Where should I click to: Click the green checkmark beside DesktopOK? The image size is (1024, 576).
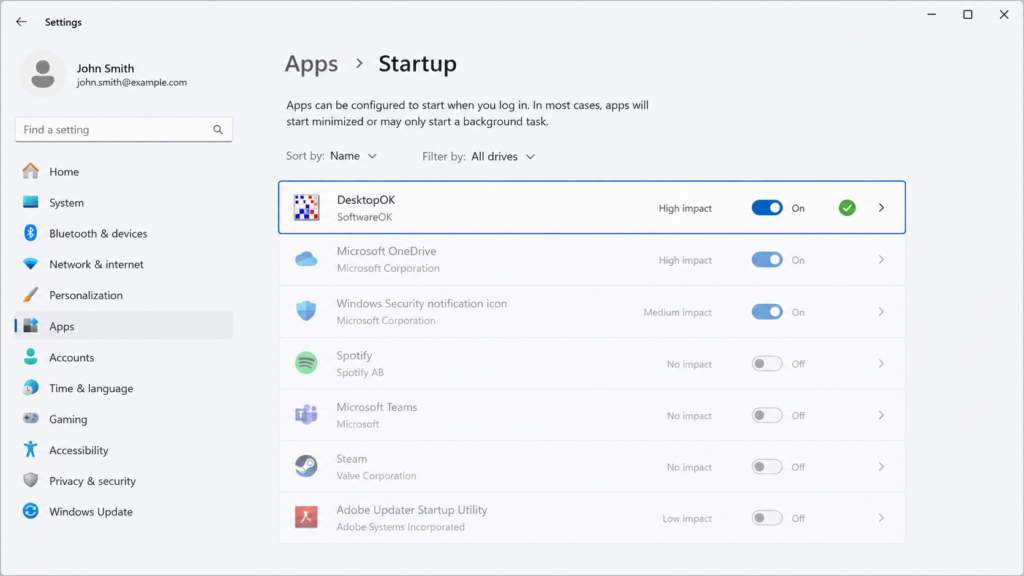coord(847,208)
